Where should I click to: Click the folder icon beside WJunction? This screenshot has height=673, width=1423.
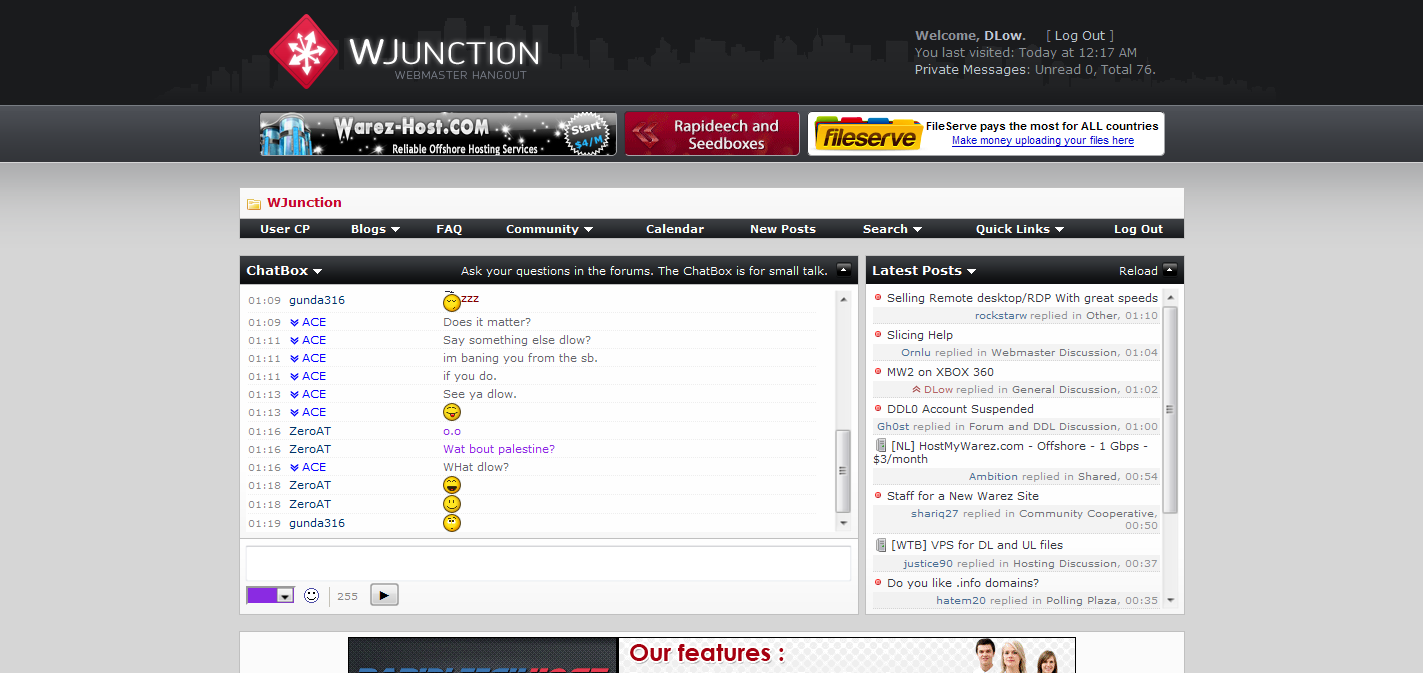(x=254, y=203)
